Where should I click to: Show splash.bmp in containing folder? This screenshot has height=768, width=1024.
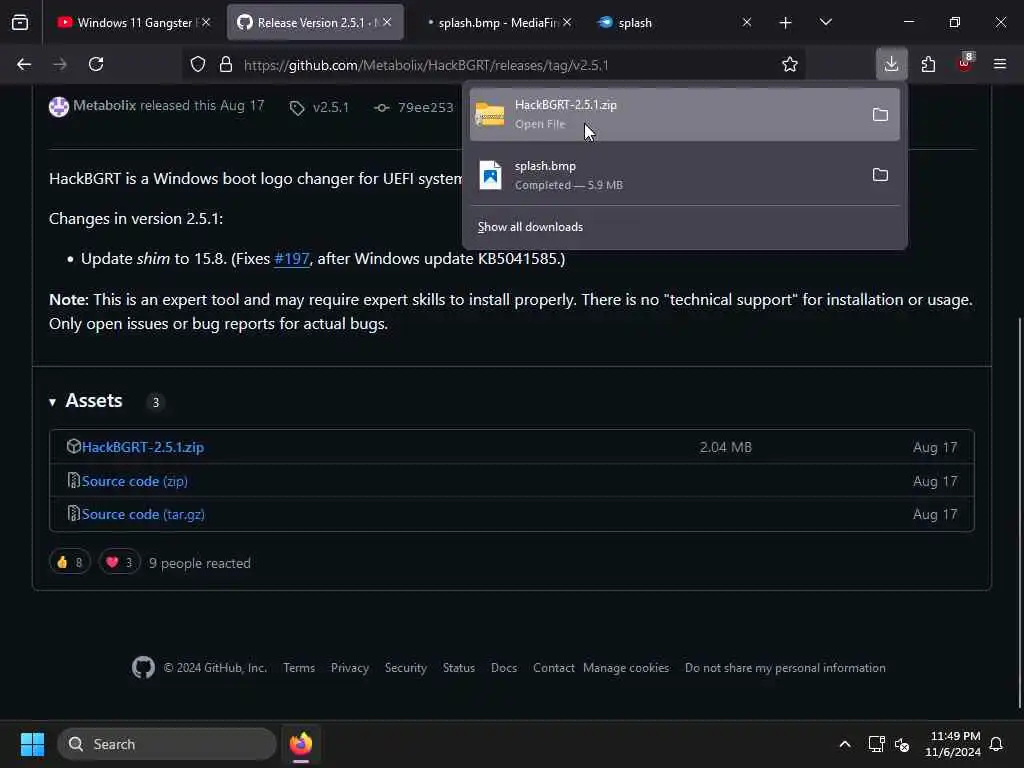(880, 175)
